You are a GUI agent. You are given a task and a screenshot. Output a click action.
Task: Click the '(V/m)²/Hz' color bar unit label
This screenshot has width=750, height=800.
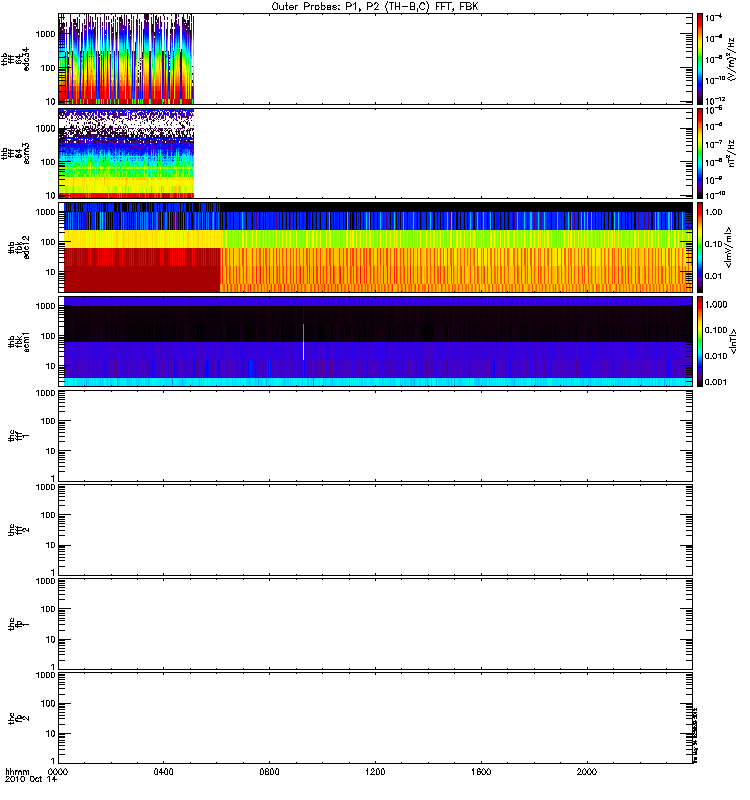731,59
